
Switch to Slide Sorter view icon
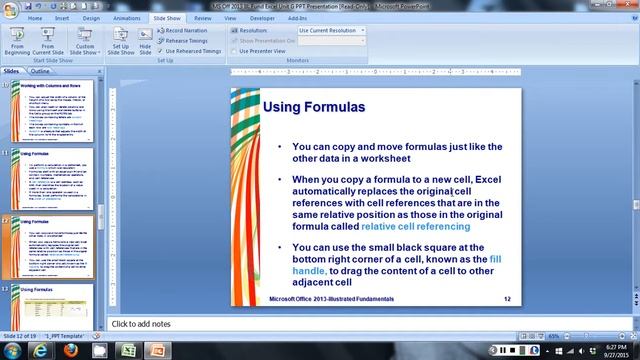tap(532, 336)
